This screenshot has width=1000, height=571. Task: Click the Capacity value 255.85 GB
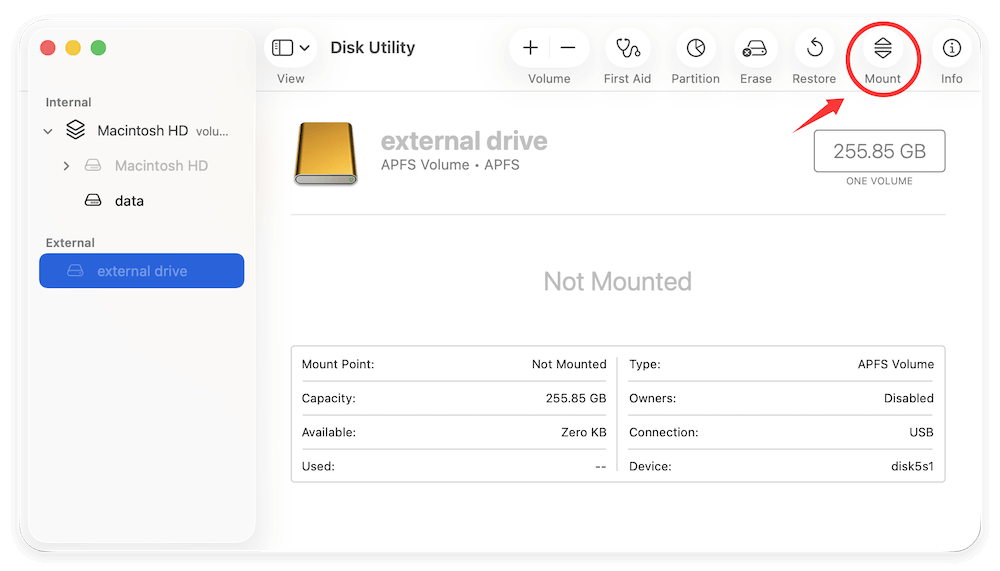[x=576, y=398]
